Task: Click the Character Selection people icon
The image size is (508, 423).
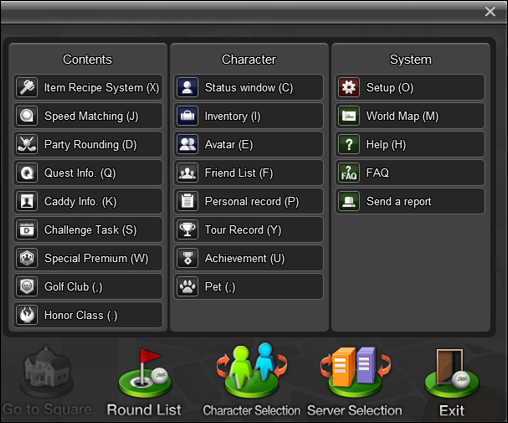Action: coord(252,370)
